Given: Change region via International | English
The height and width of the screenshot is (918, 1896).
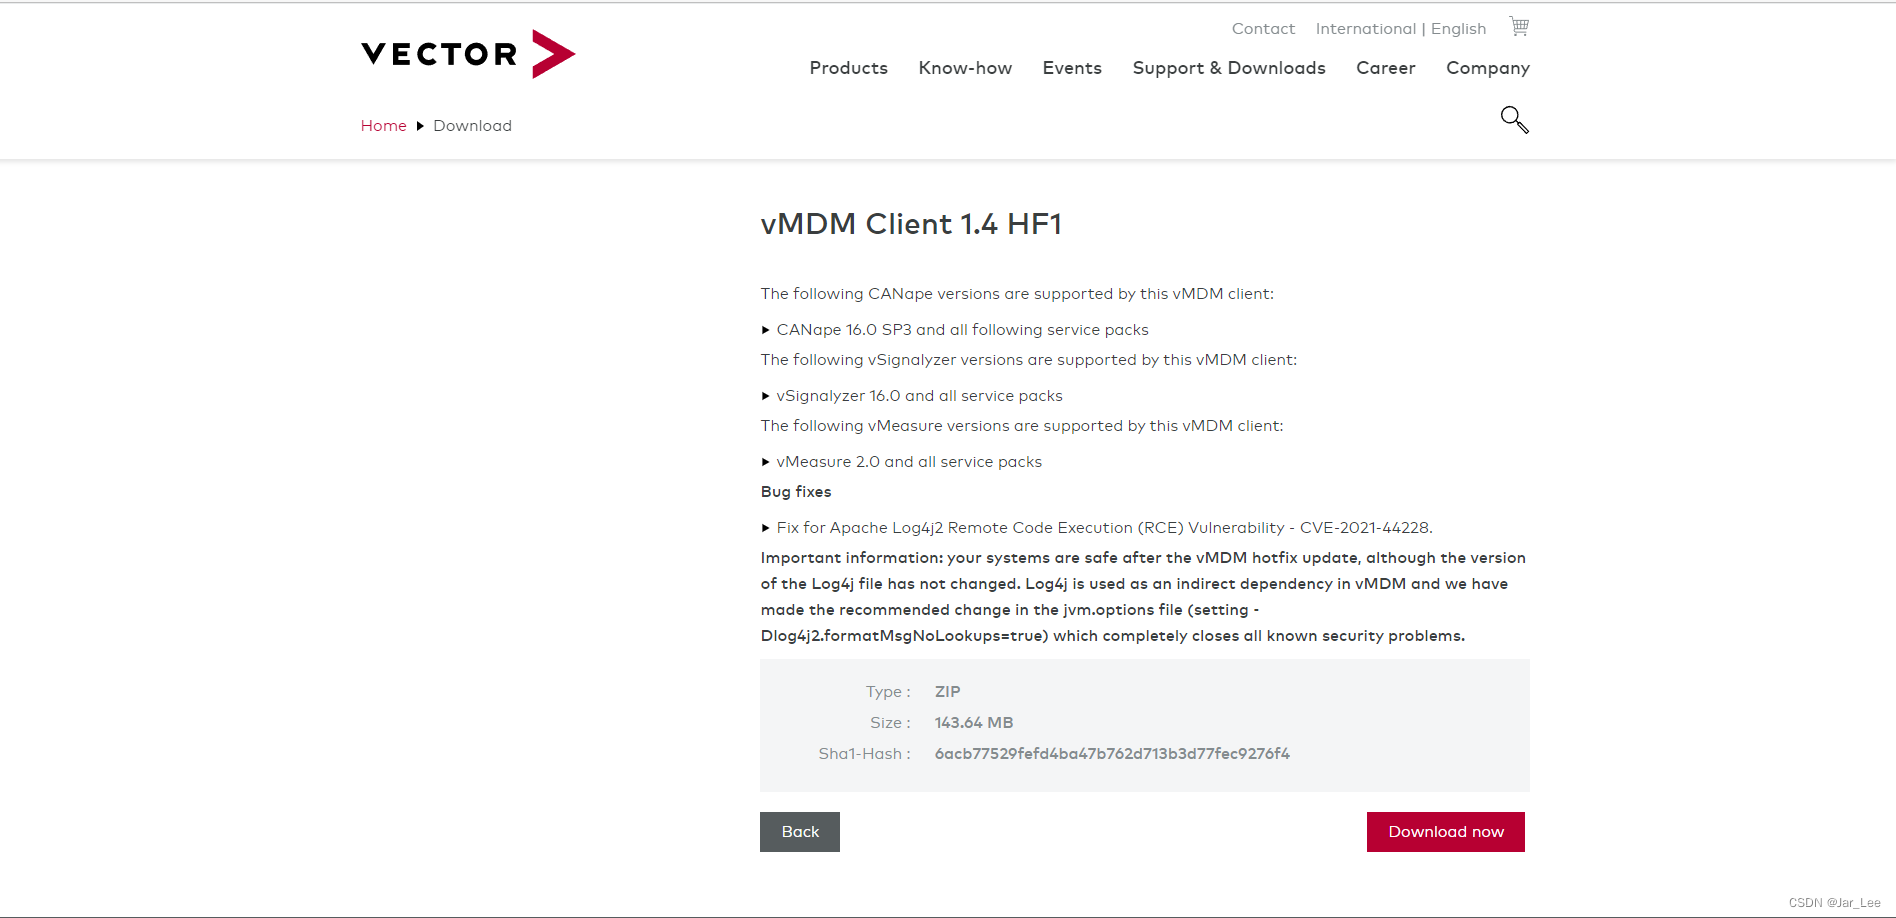Looking at the screenshot, I should pos(1401,29).
